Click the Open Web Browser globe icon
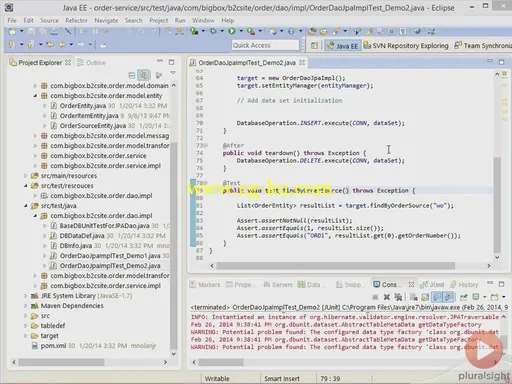The image size is (512, 384). (x=417, y=31)
